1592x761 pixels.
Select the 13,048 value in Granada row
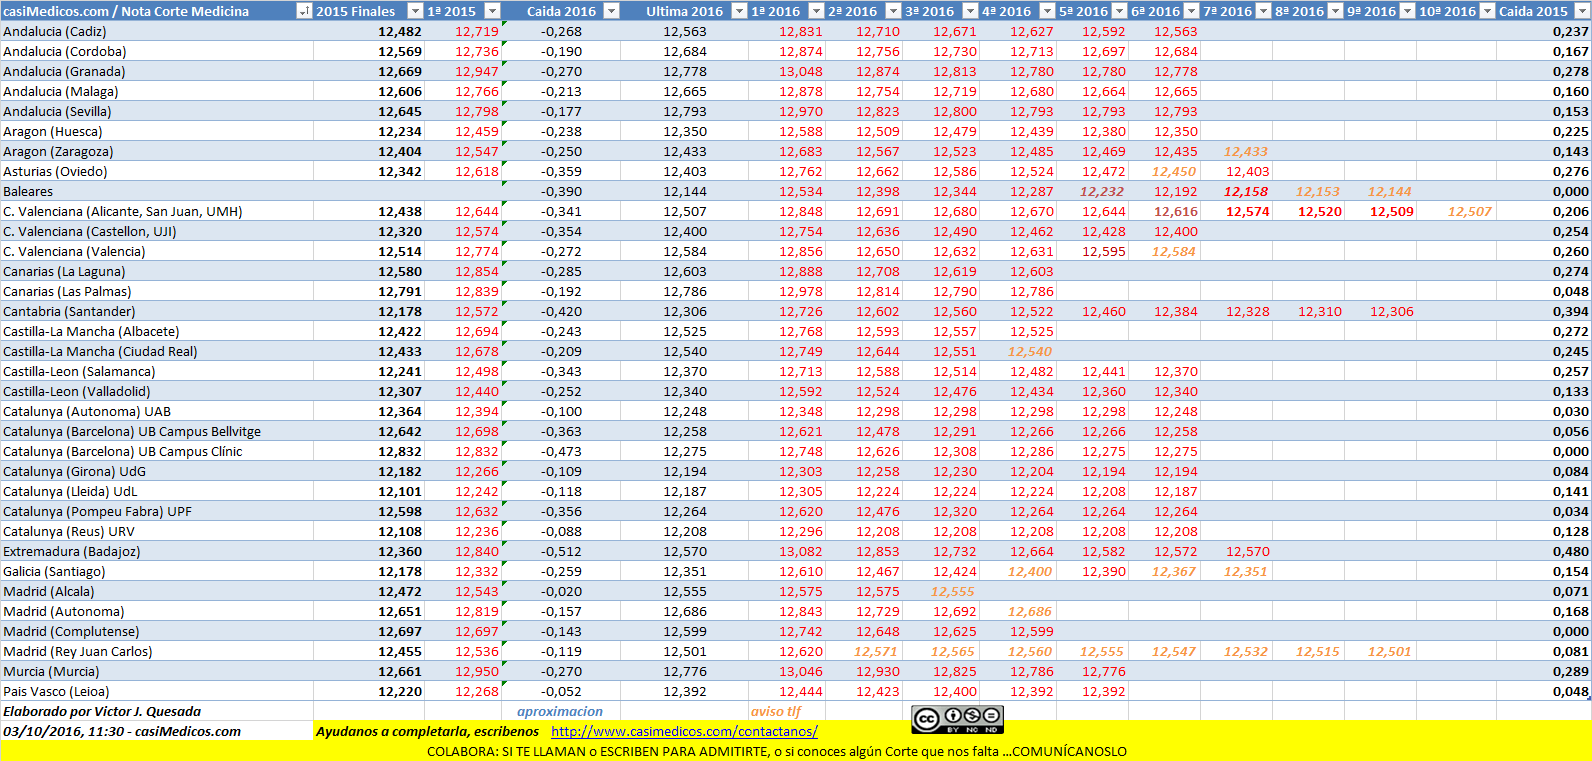(801, 71)
